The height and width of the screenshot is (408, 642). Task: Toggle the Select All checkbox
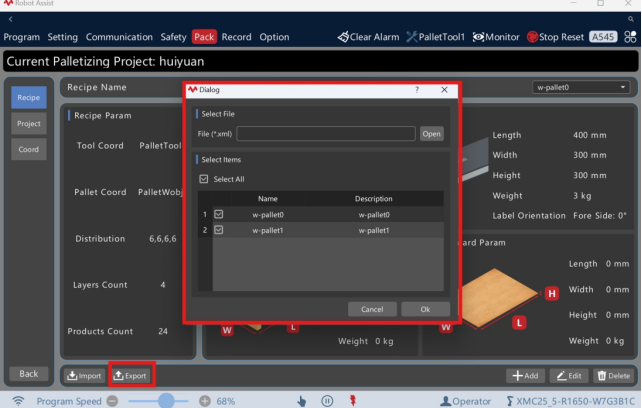(x=203, y=179)
